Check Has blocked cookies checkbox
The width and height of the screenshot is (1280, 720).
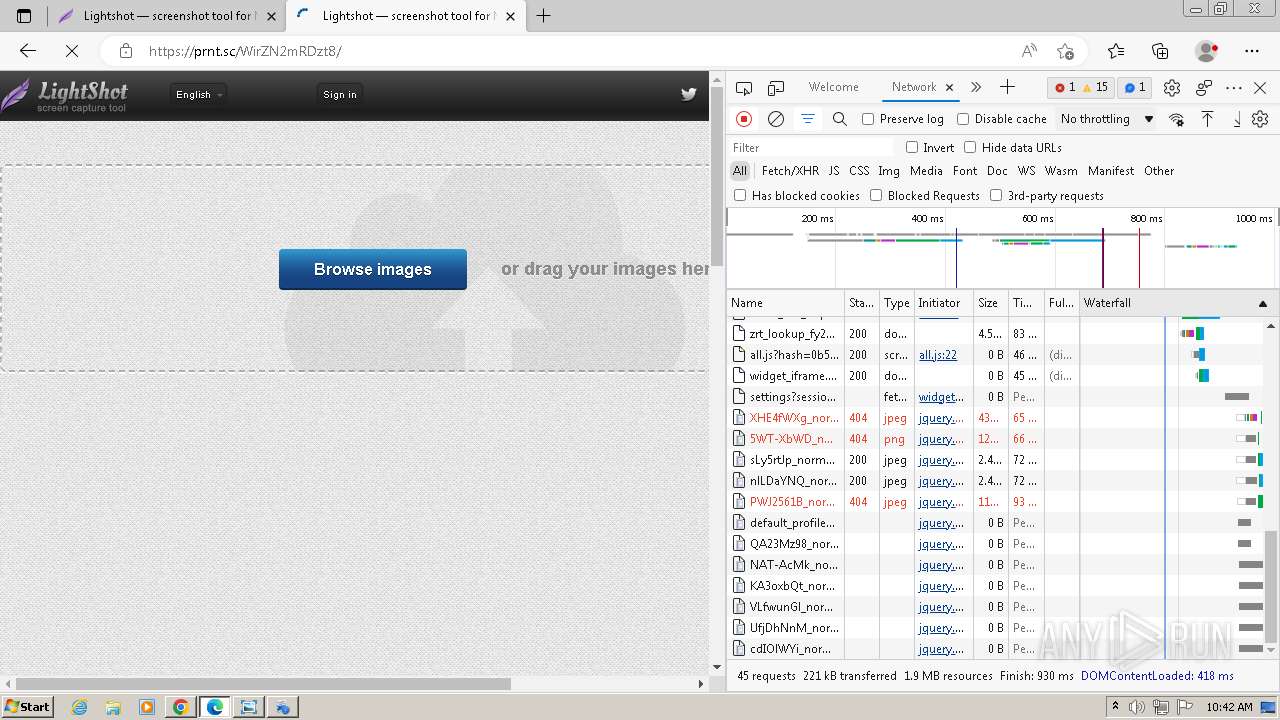(x=740, y=195)
